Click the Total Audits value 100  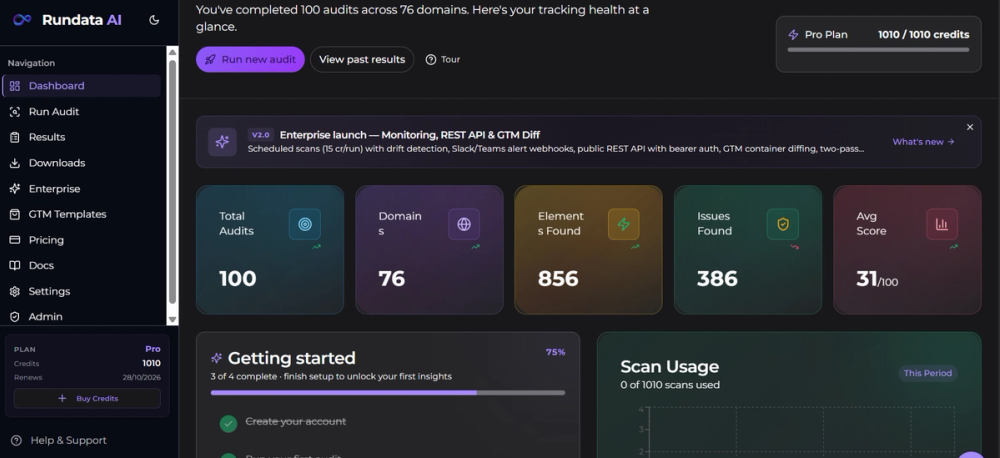tap(238, 279)
